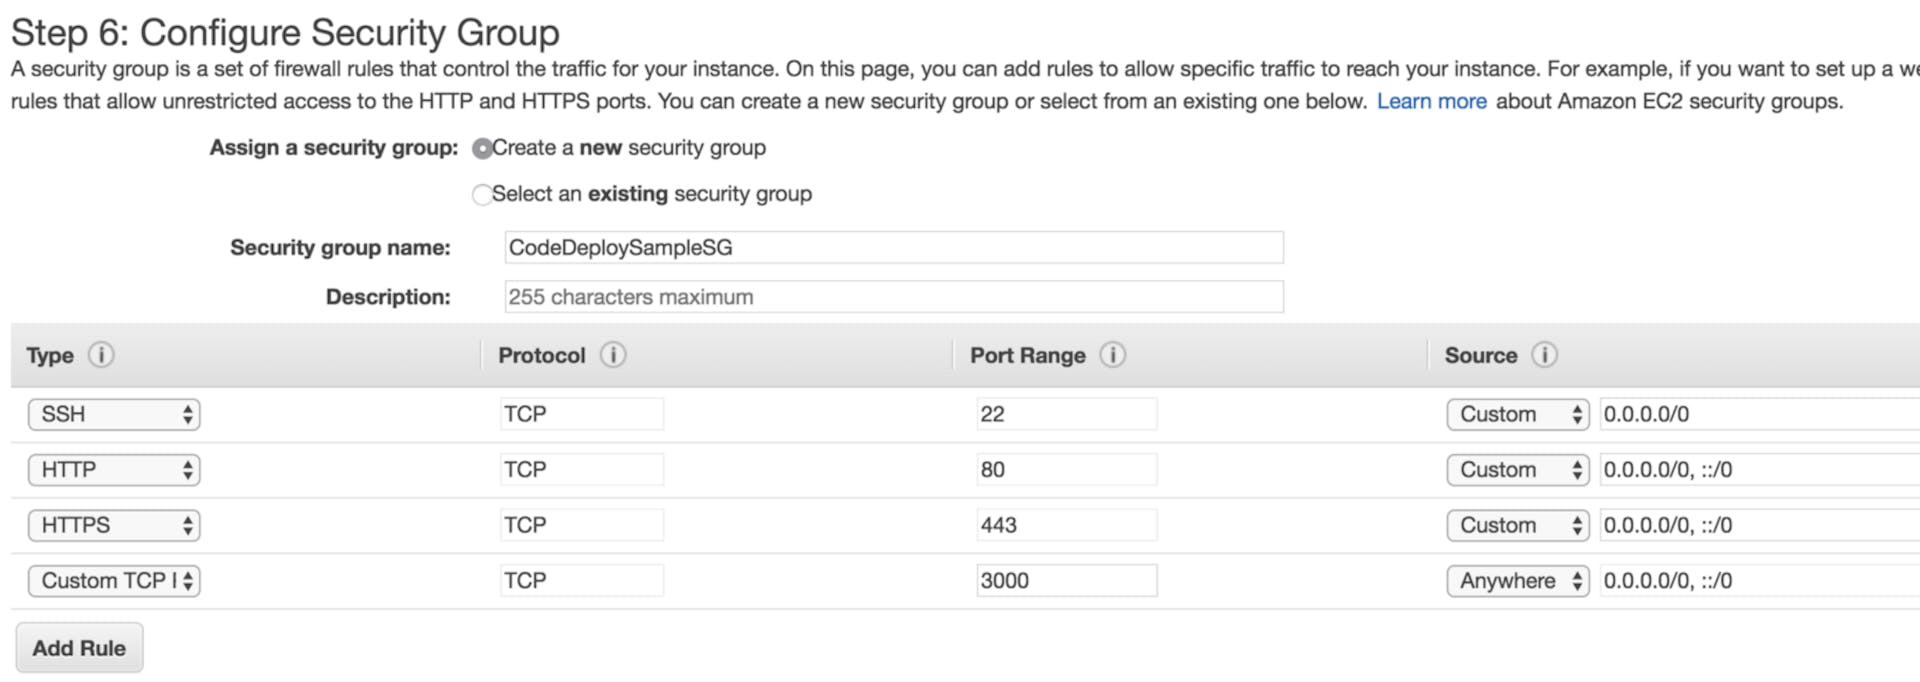
Task: Open the HTTP type dropdown
Action: point(114,470)
